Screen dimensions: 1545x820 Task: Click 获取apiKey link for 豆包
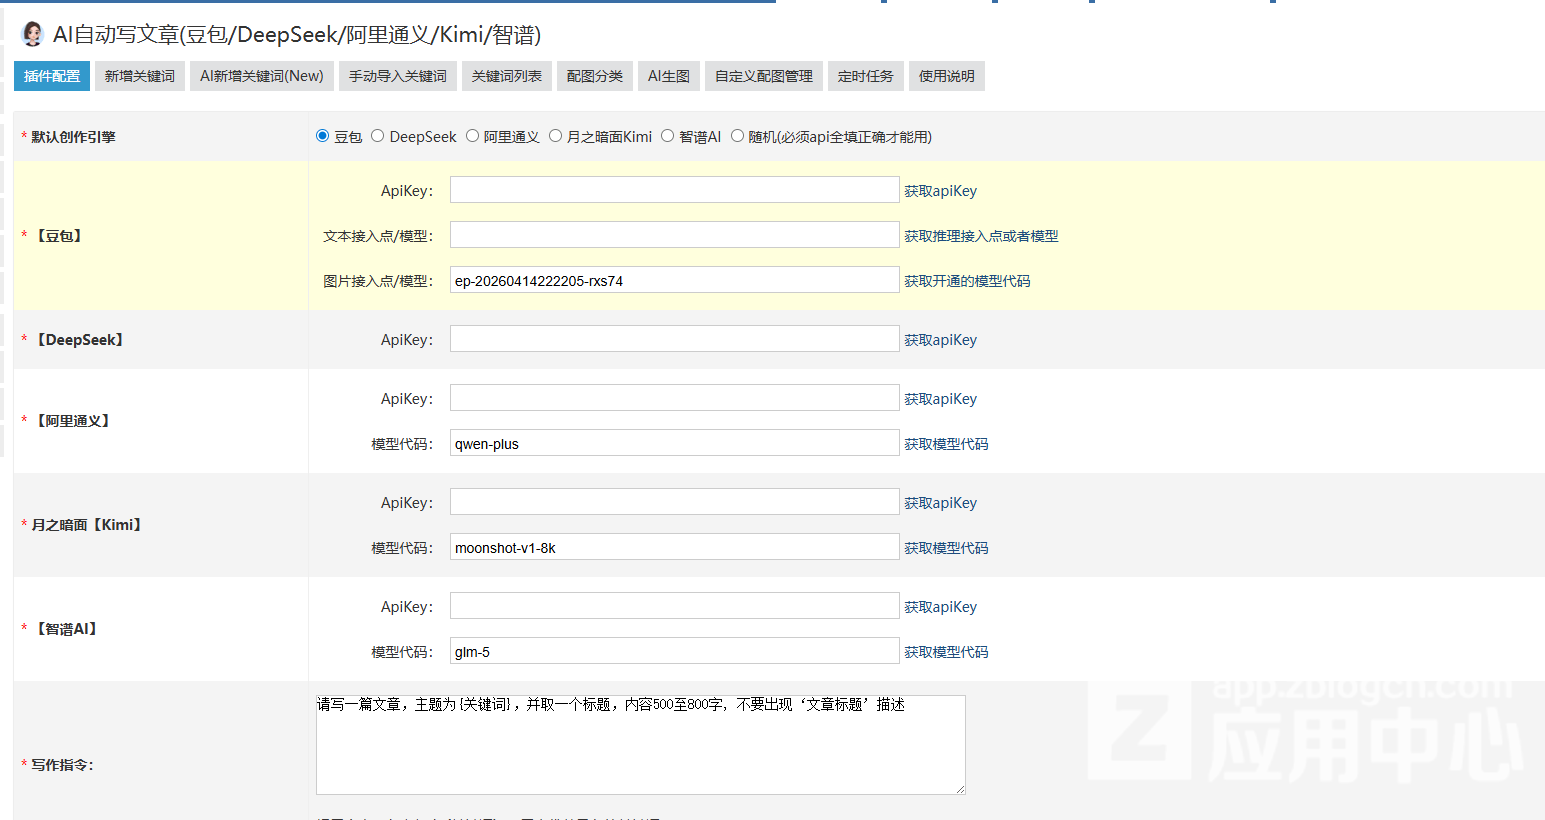click(x=940, y=191)
